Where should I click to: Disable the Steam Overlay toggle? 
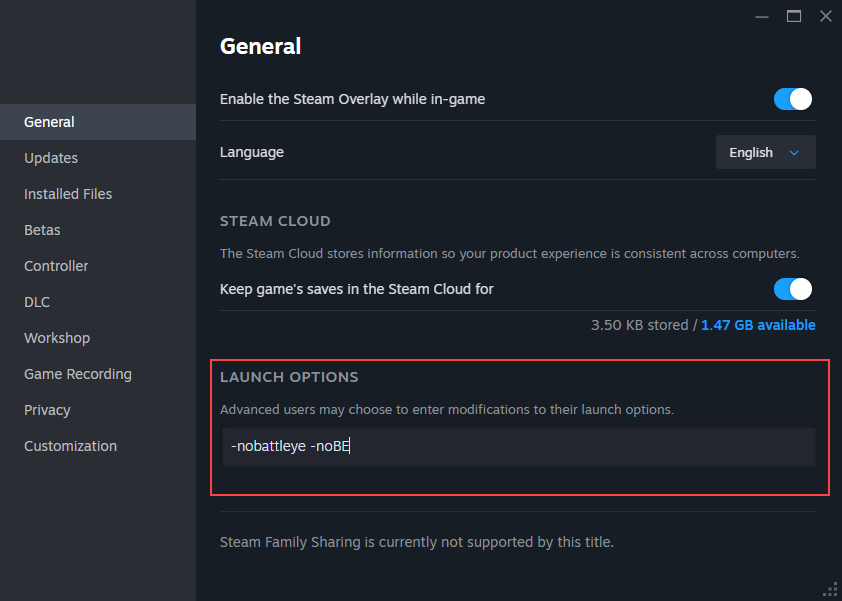(x=793, y=99)
